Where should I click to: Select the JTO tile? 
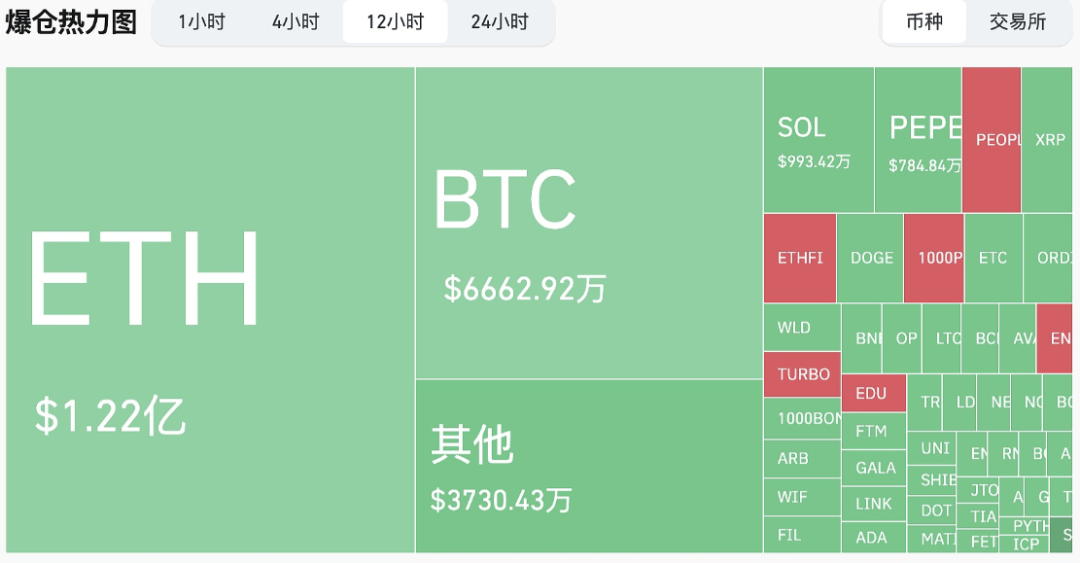point(977,490)
